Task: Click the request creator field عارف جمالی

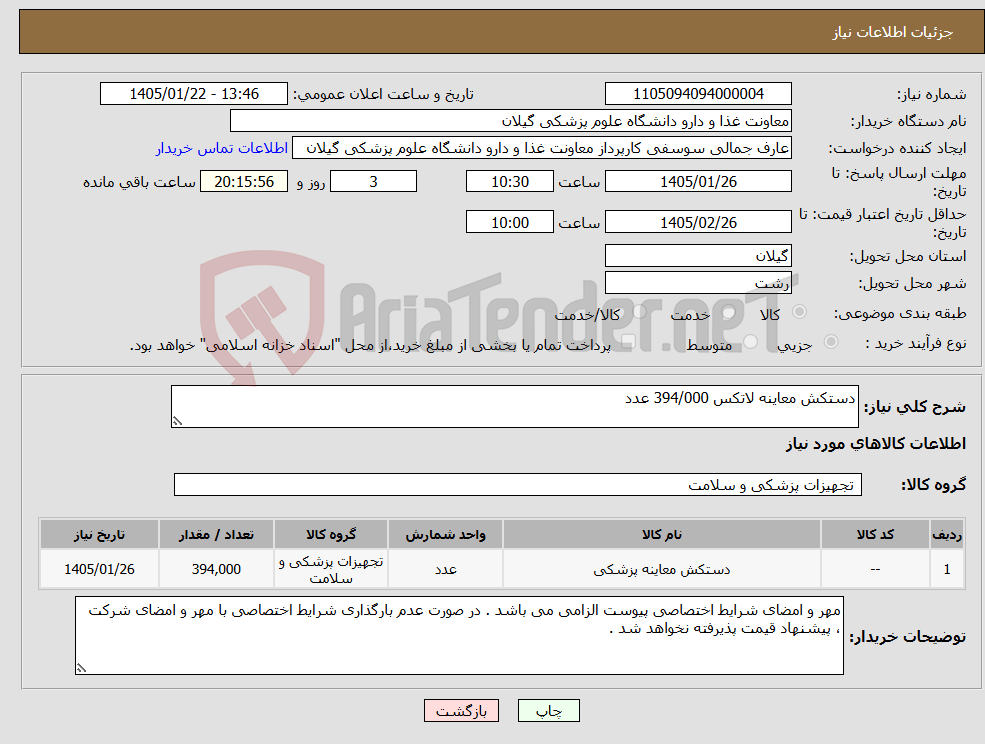Action: coord(541,148)
